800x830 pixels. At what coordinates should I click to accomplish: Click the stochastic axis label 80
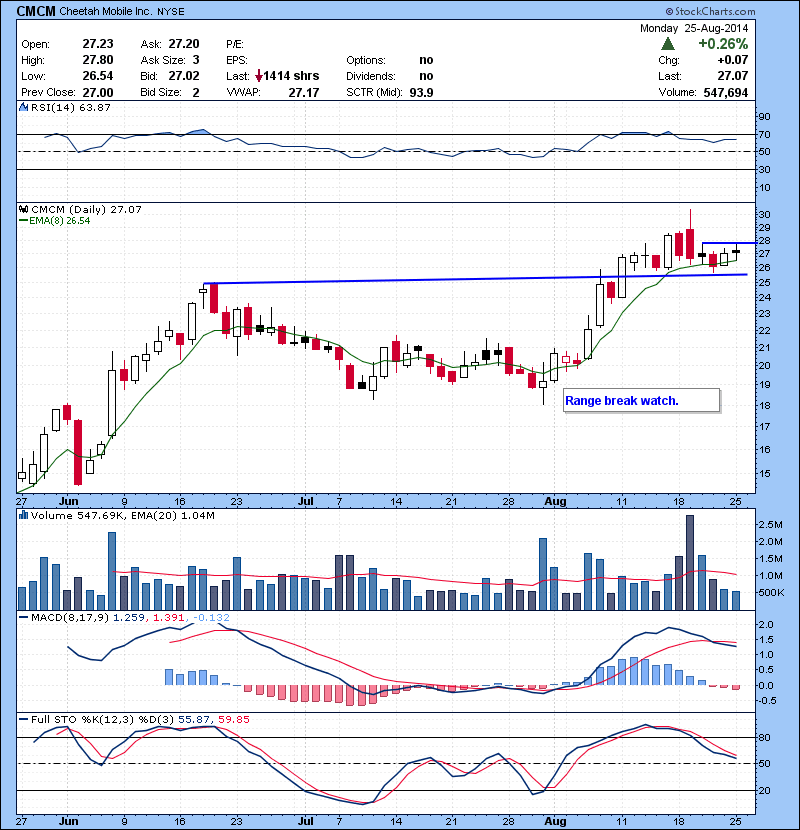765,737
